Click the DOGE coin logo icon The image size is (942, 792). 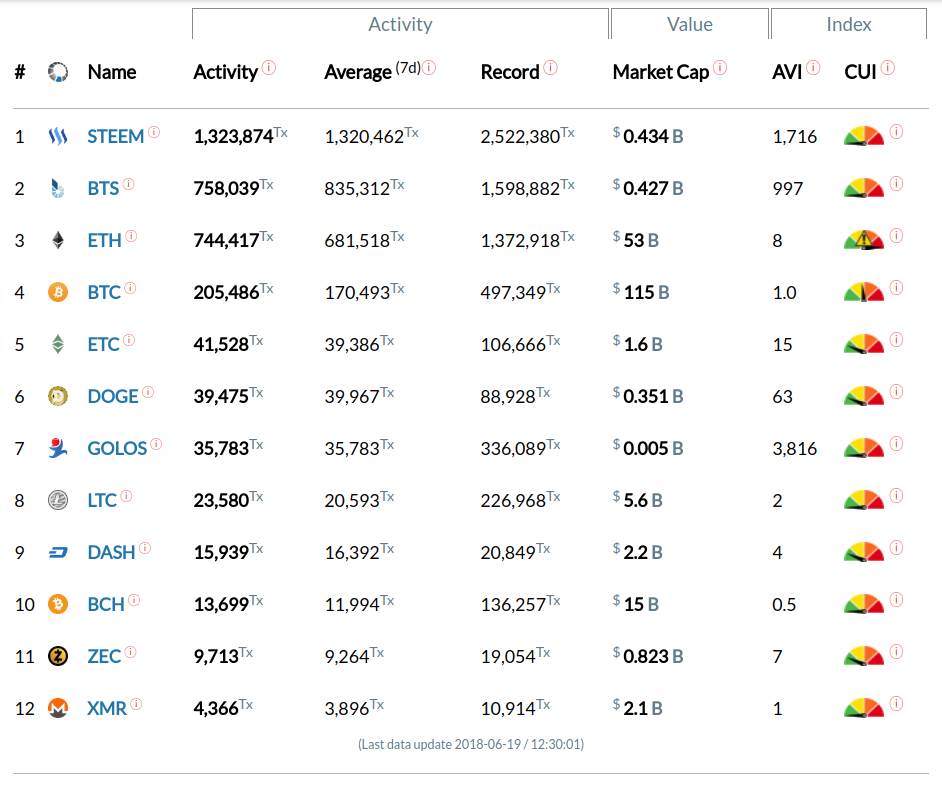[x=58, y=397]
